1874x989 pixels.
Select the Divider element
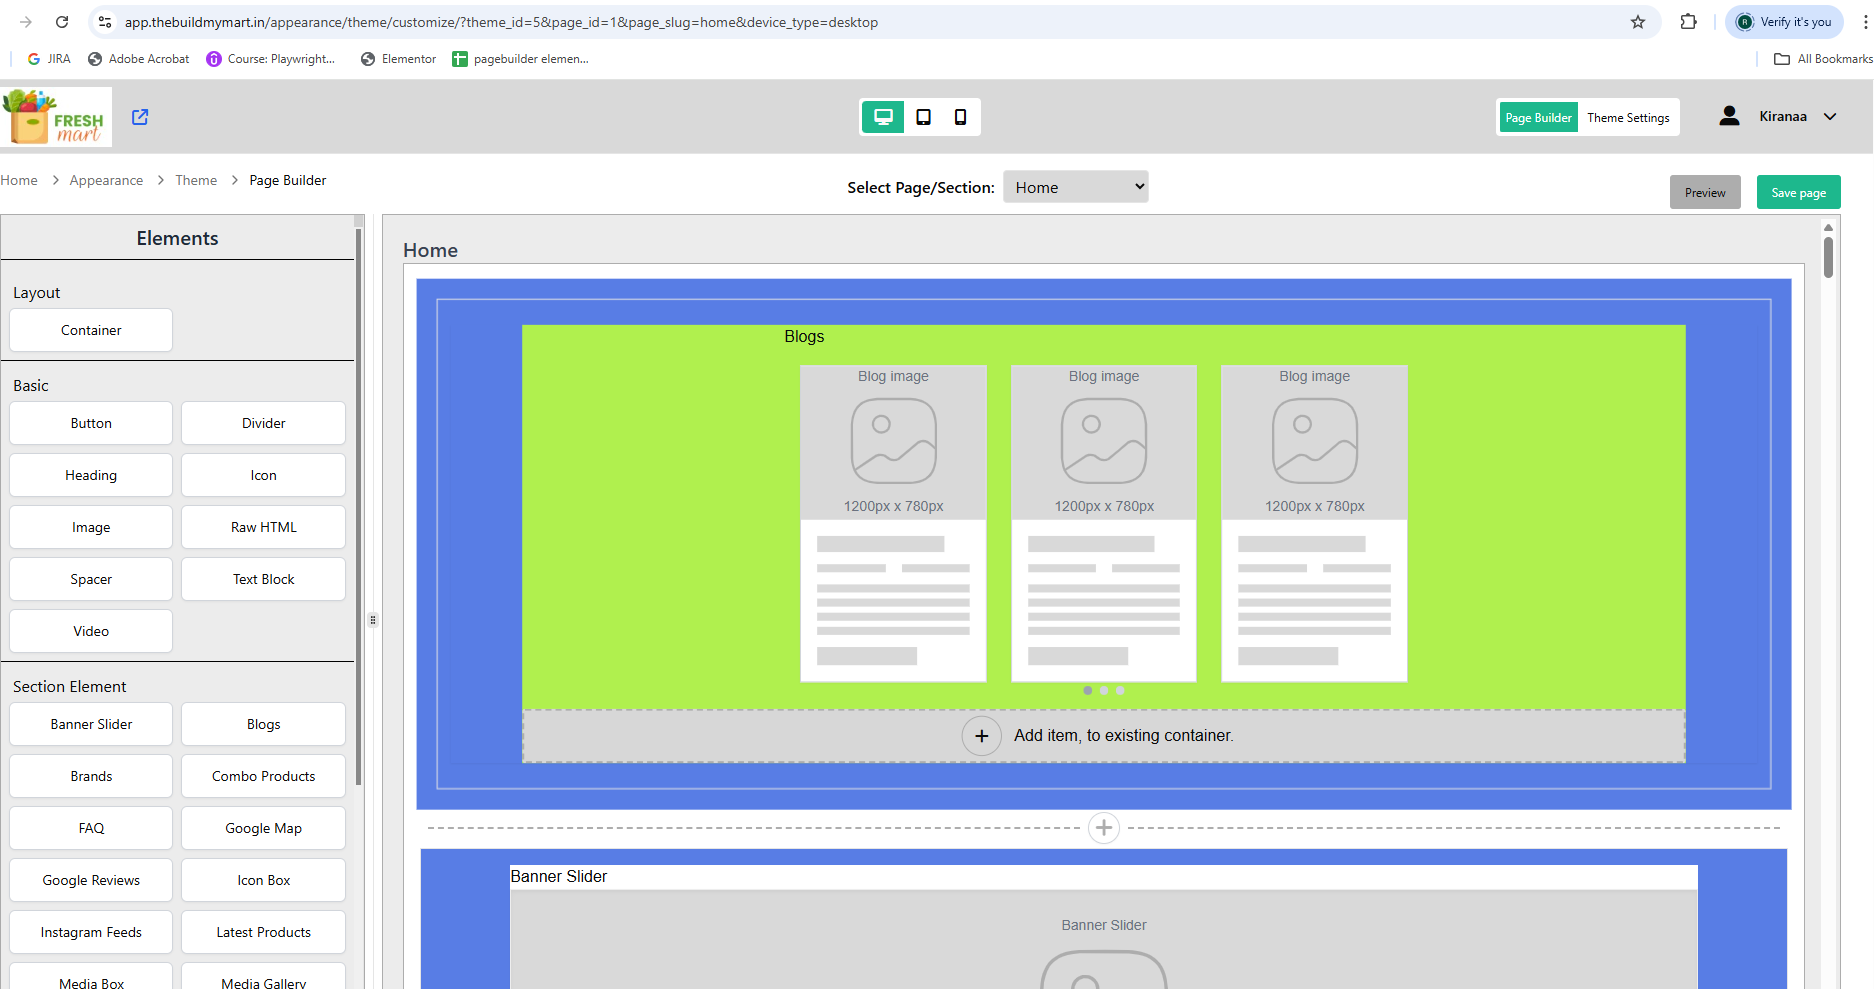264,423
